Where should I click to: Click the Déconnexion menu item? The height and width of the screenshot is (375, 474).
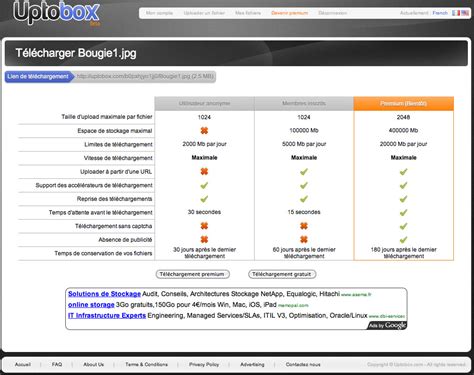point(332,13)
